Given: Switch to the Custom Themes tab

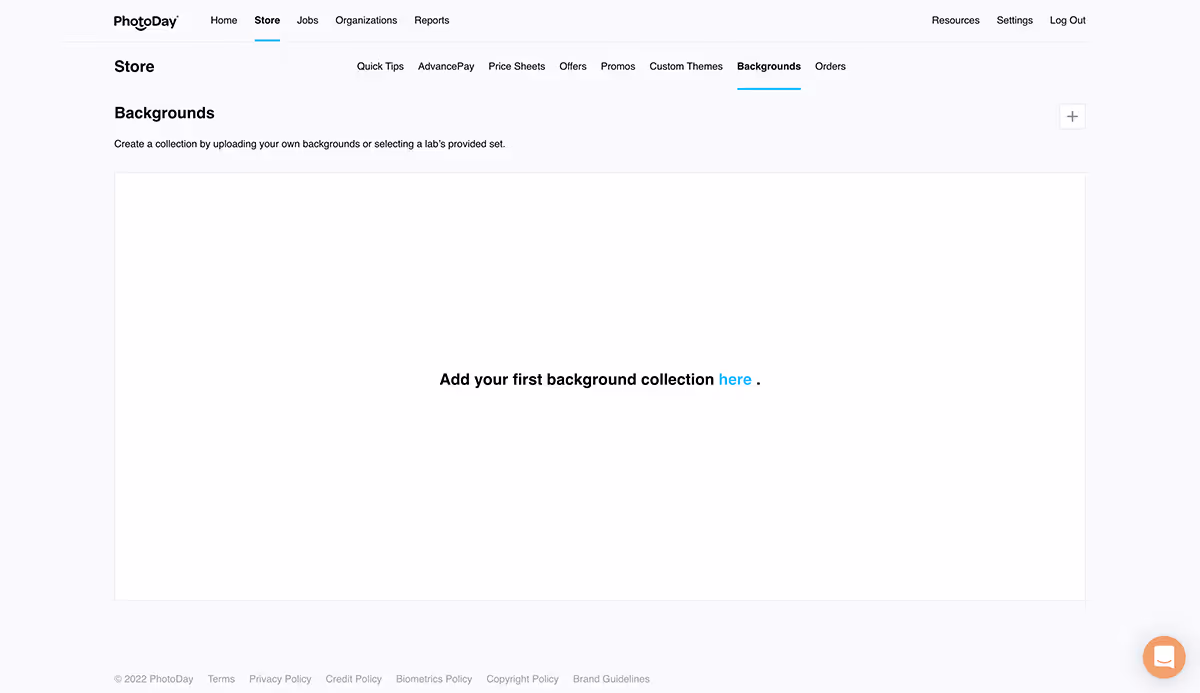Looking at the screenshot, I should pos(686,66).
